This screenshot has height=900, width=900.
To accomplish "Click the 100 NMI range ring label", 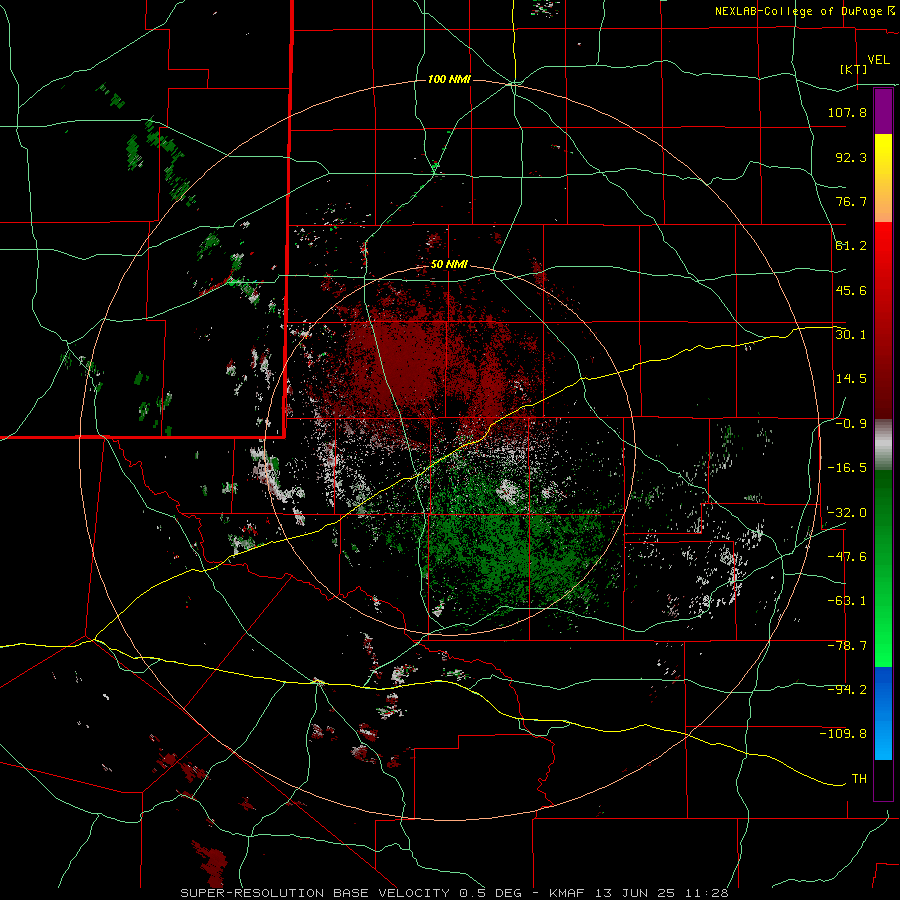I will point(449,79).
